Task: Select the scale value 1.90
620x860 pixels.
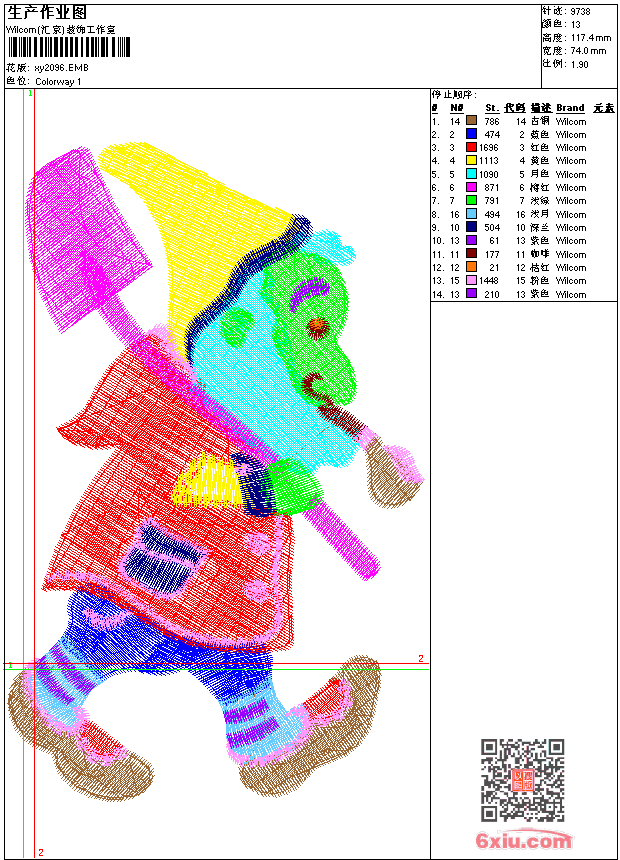Action: point(579,64)
